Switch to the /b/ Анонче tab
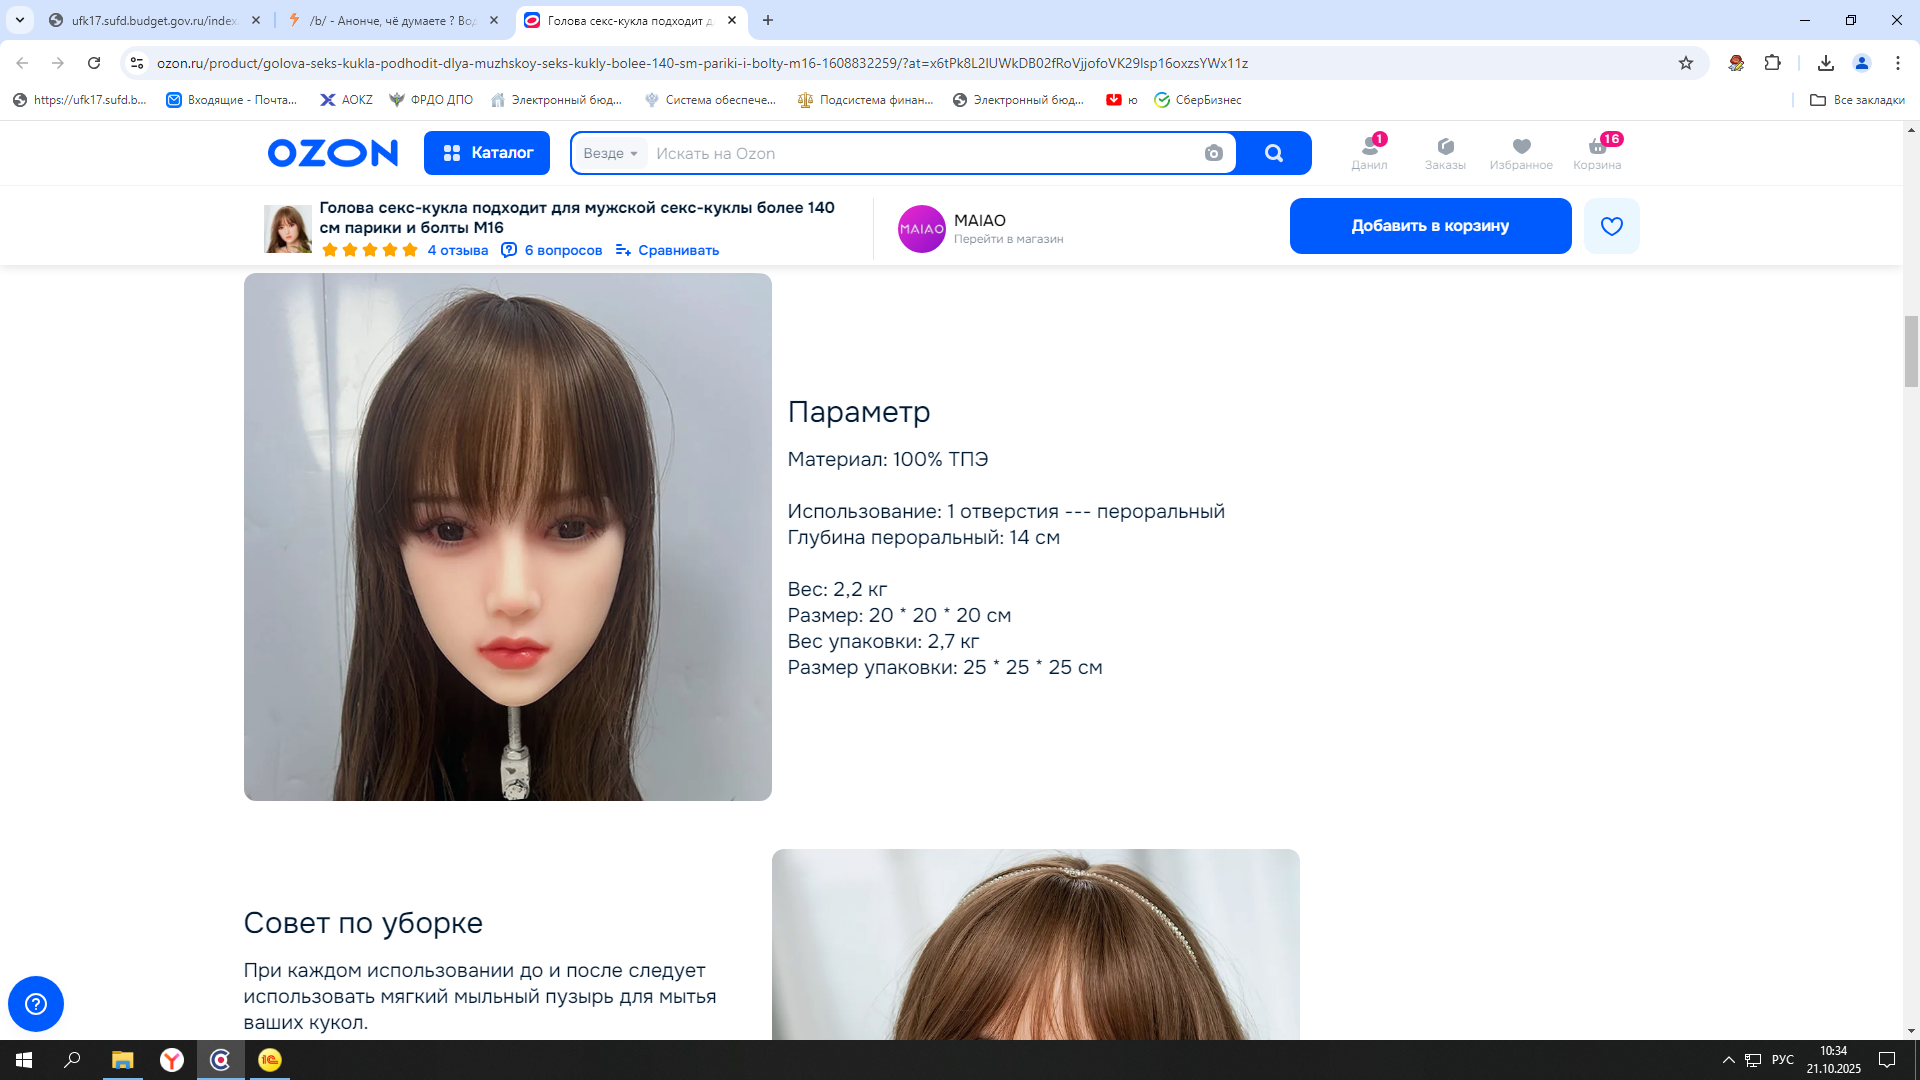The image size is (1920, 1080). point(390,20)
